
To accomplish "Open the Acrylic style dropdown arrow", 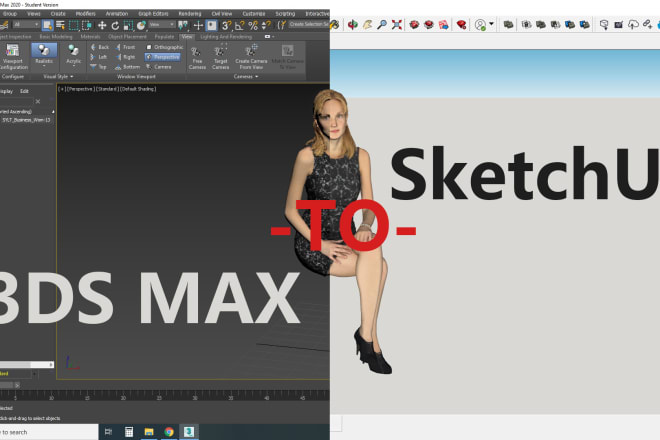I will 74,66.
